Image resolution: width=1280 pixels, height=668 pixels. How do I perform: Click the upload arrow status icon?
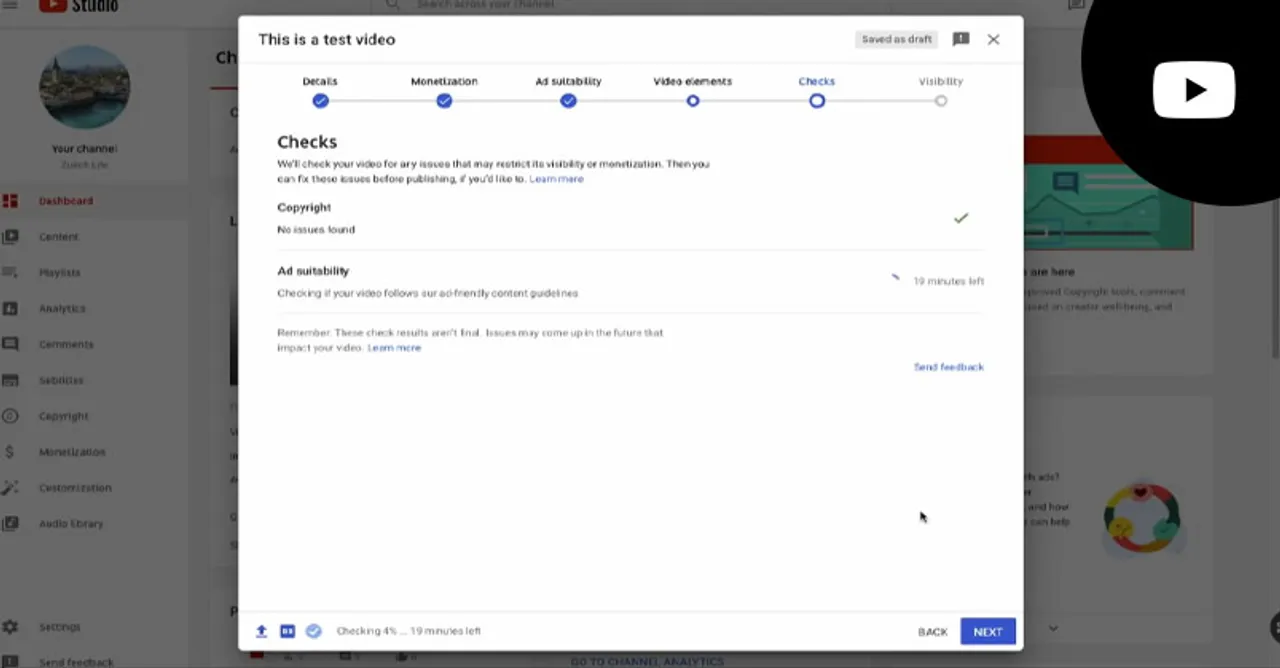pos(261,631)
